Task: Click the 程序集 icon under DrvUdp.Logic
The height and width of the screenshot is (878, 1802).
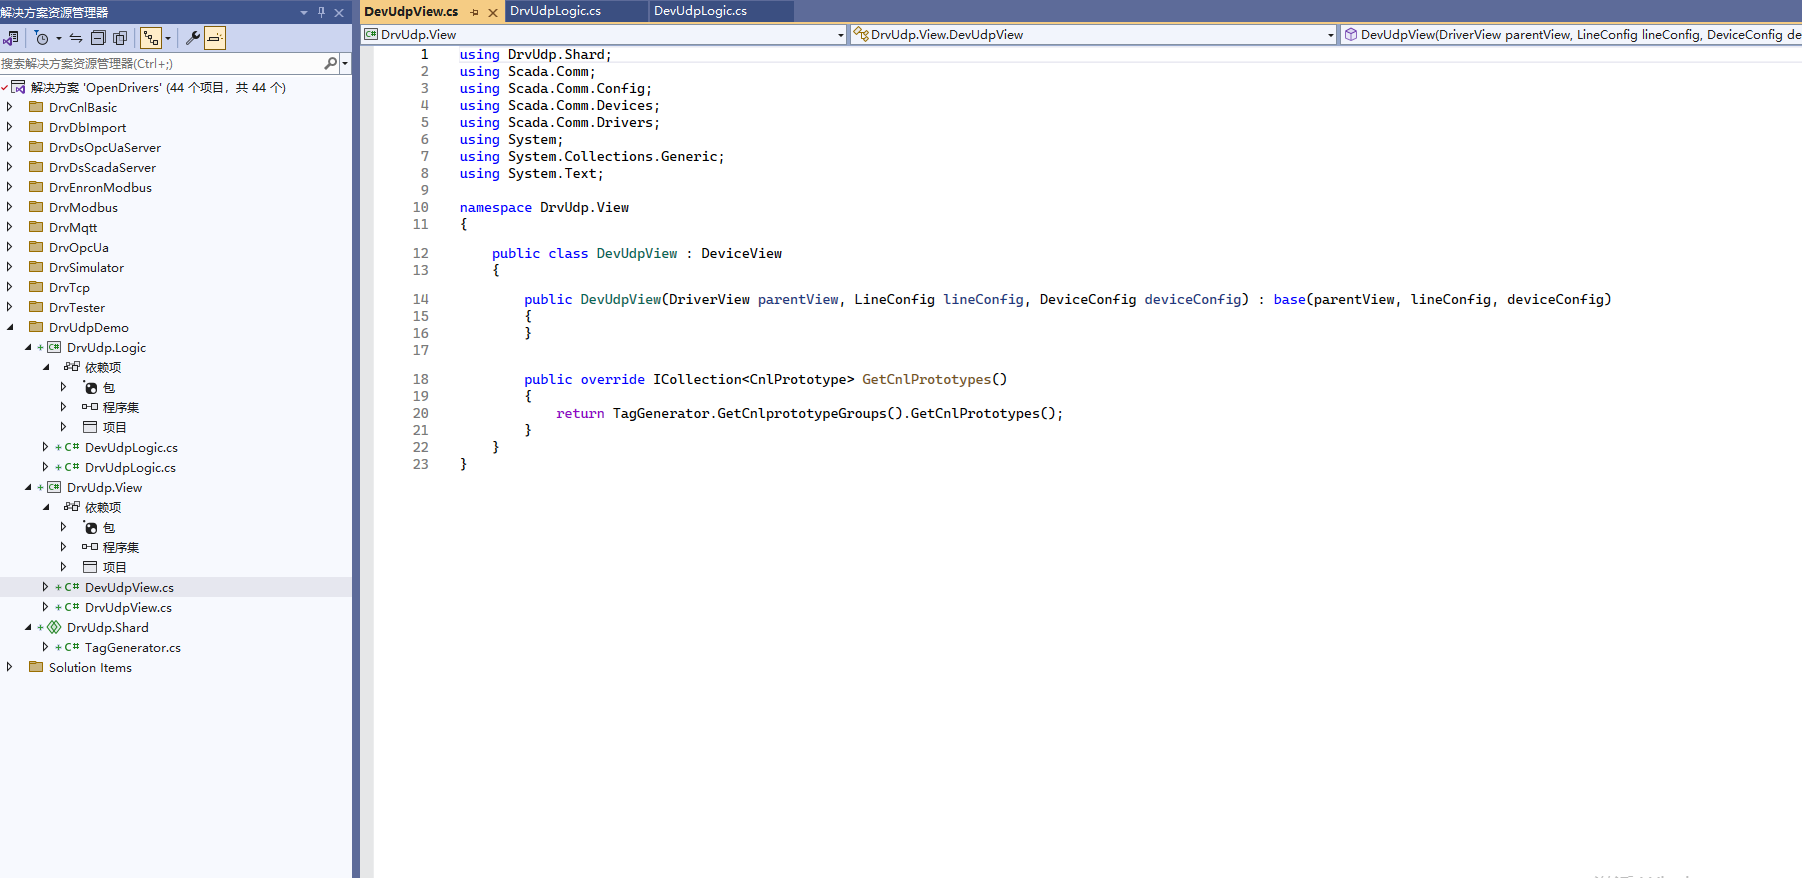Action: click(x=90, y=407)
